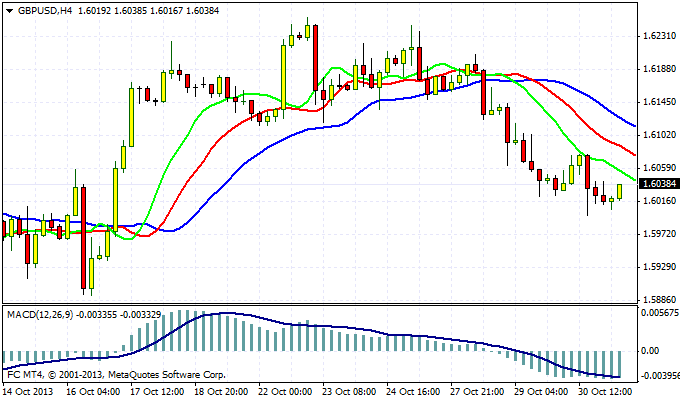Click the MACD(12,26,9) indicator label
Screen dimensions: 680x400
click(40, 315)
